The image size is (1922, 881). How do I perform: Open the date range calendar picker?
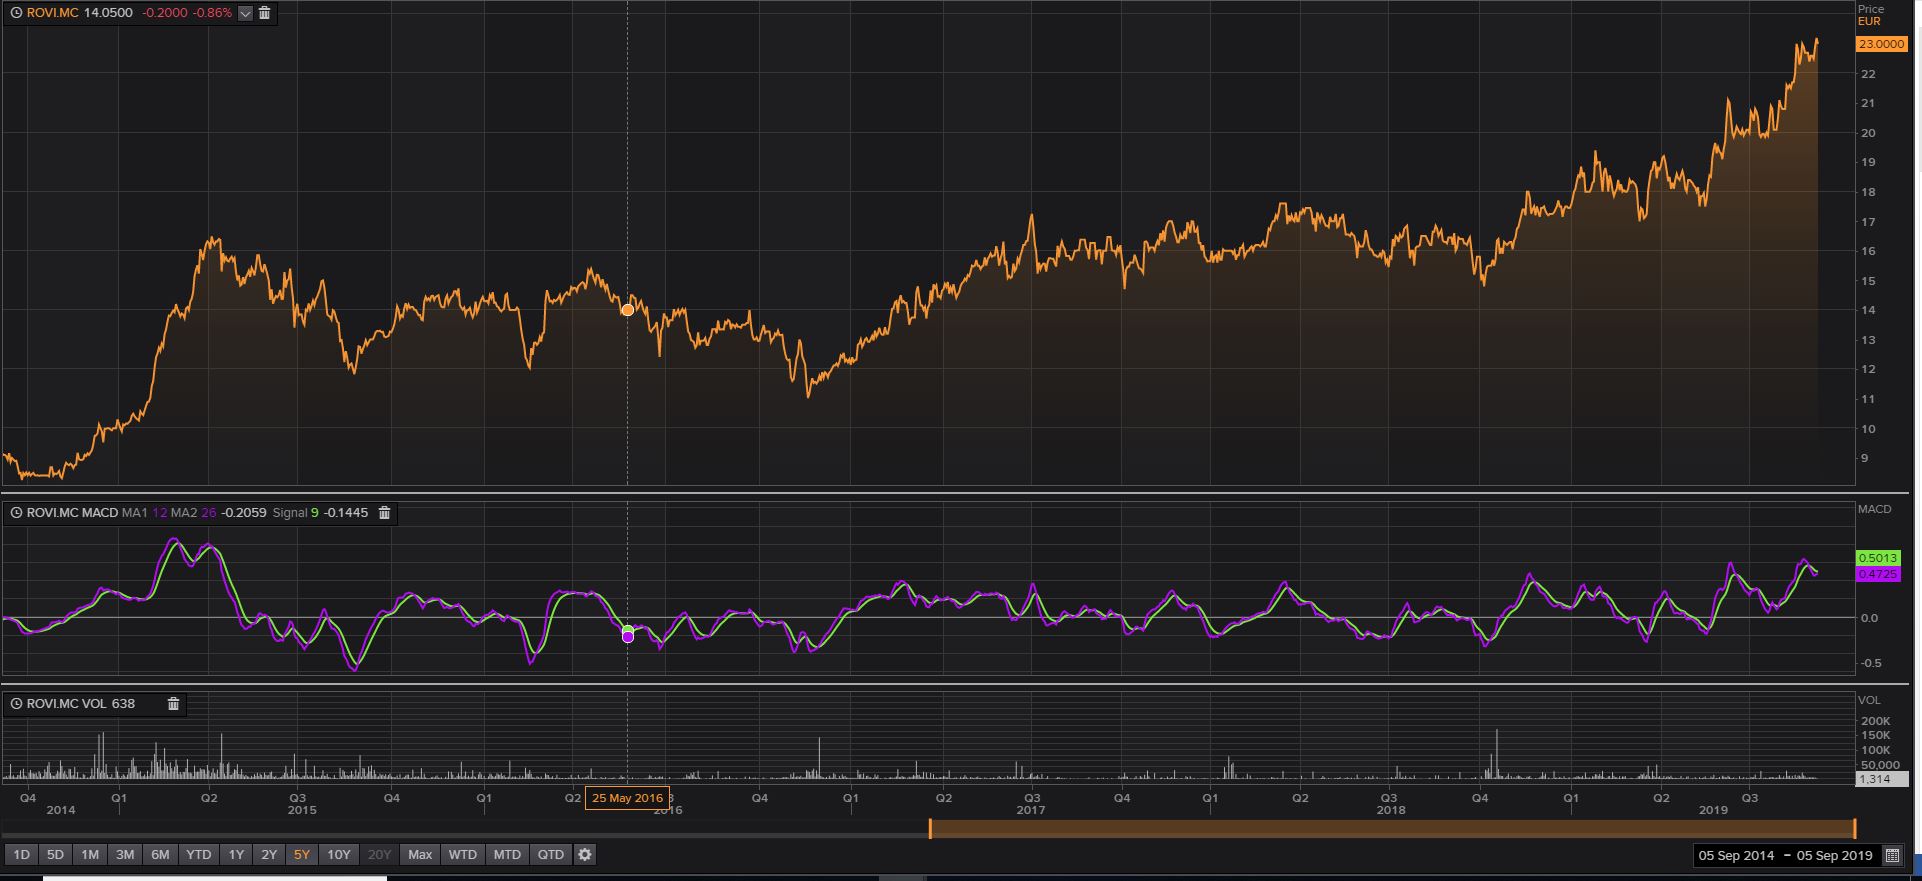coord(1892,856)
